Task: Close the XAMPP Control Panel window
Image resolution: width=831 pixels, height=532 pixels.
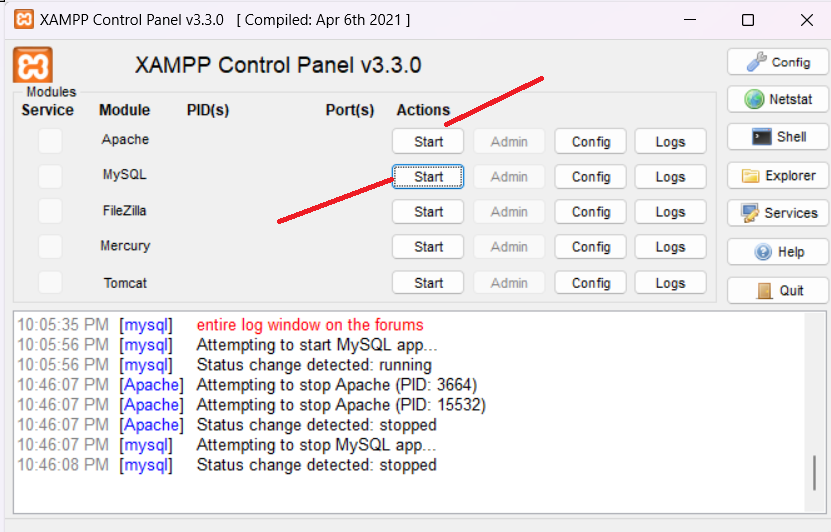Action: (x=807, y=20)
